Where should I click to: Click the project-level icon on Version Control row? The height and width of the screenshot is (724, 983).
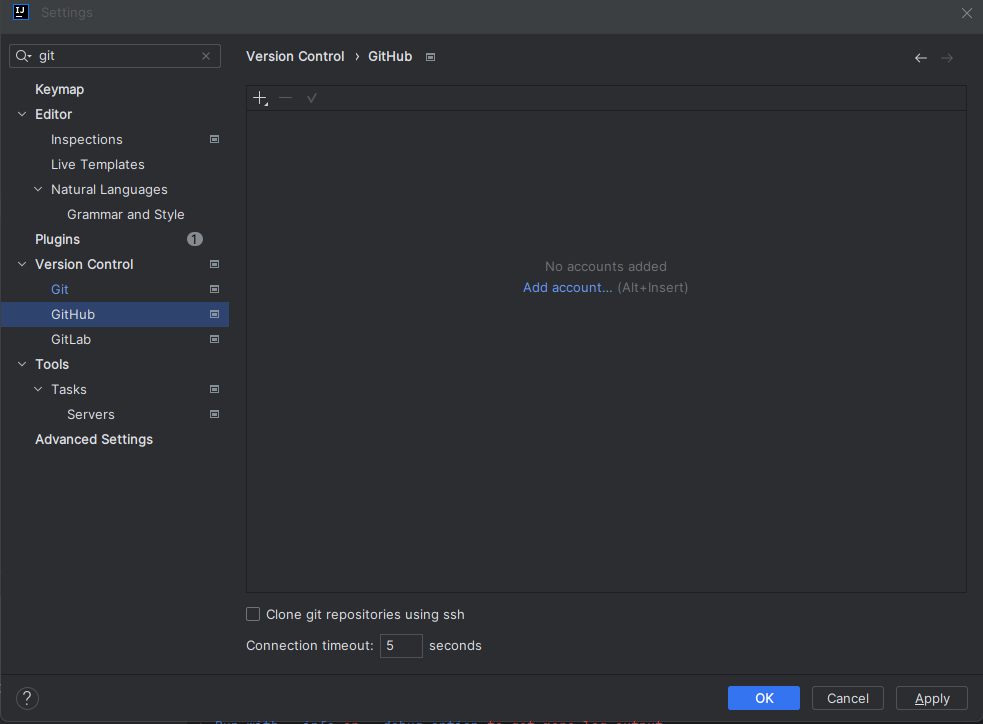pyautogui.click(x=214, y=265)
